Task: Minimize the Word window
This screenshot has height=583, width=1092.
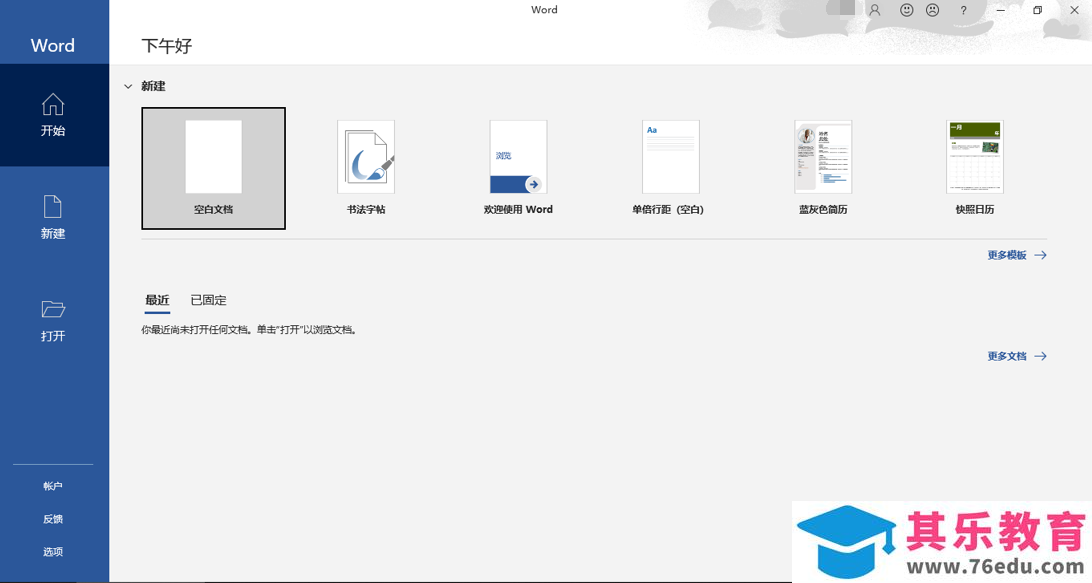Action: [1001, 10]
